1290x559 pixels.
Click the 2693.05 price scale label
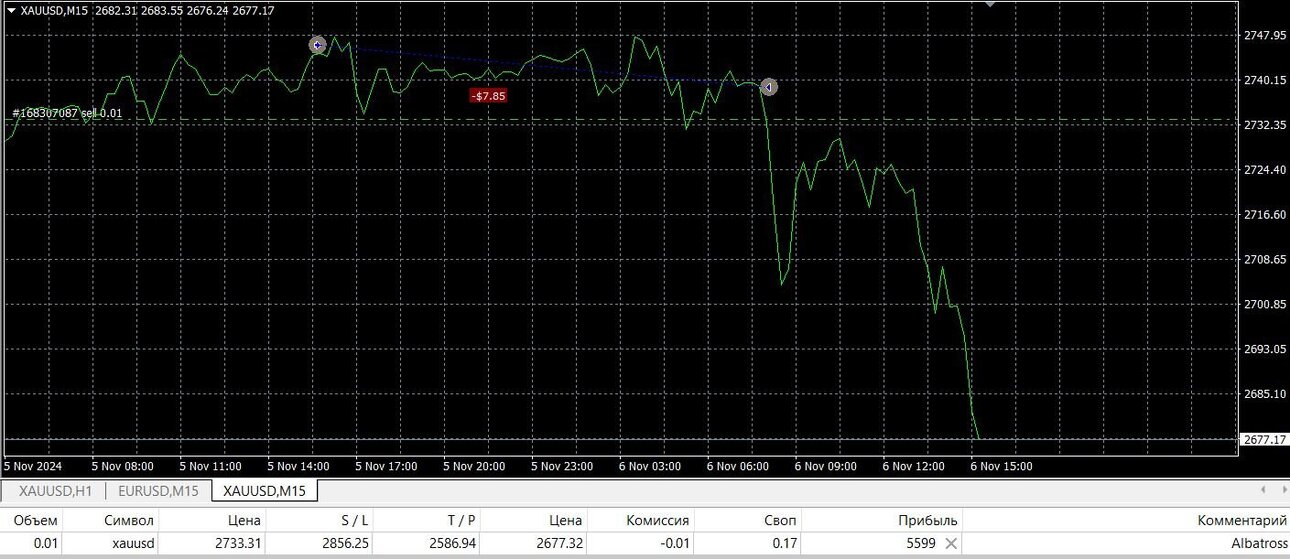coord(1264,349)
